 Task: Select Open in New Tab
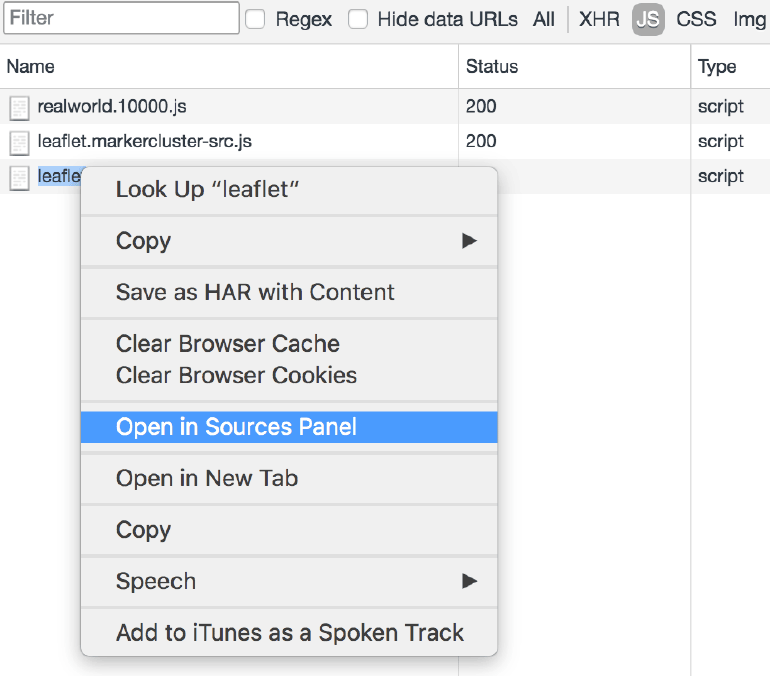[x=289, y=478]
